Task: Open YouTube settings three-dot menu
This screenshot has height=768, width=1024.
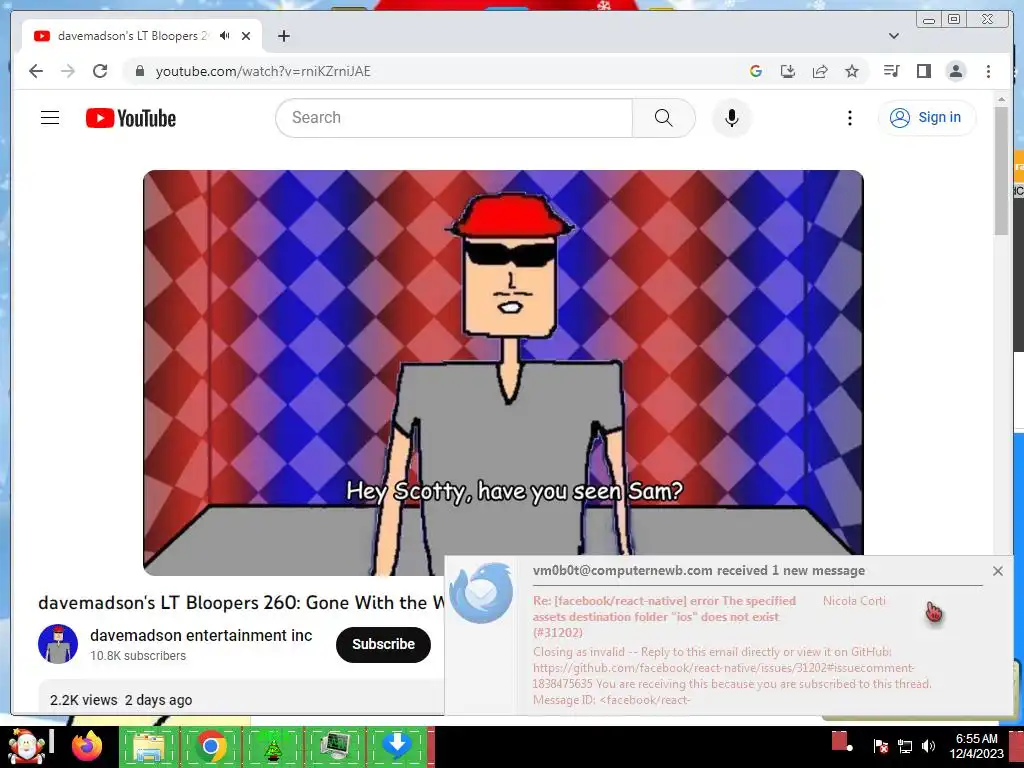Action: [849, 118]
